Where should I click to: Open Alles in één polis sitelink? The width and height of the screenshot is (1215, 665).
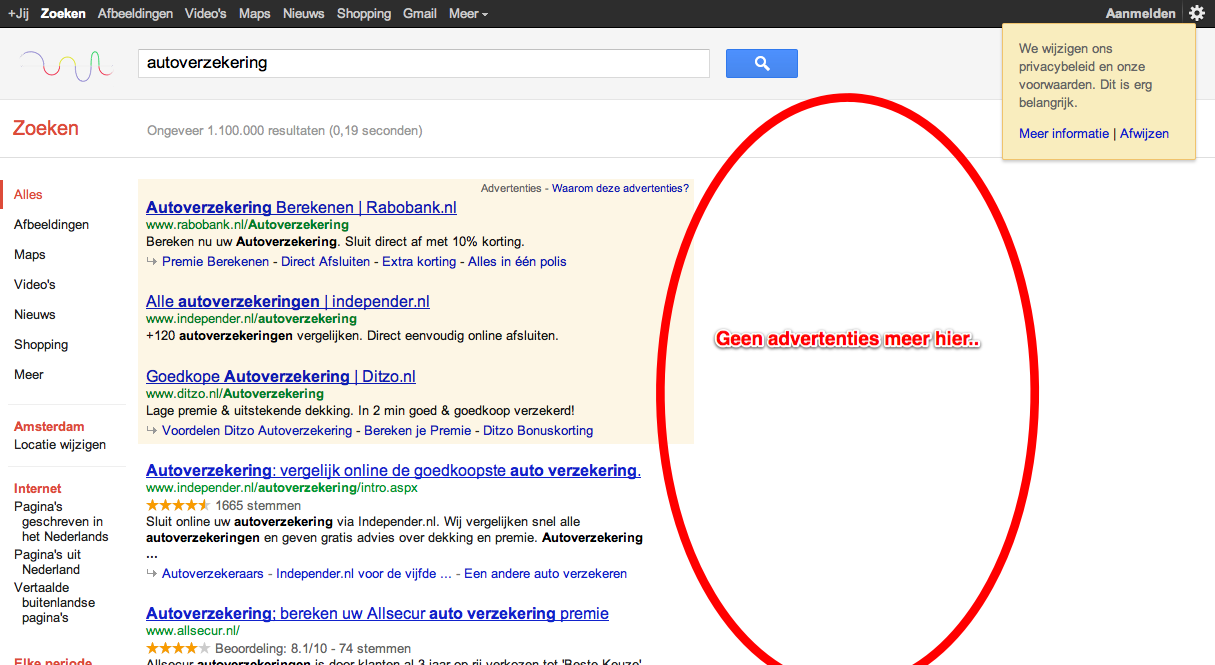tap(517, 262)
